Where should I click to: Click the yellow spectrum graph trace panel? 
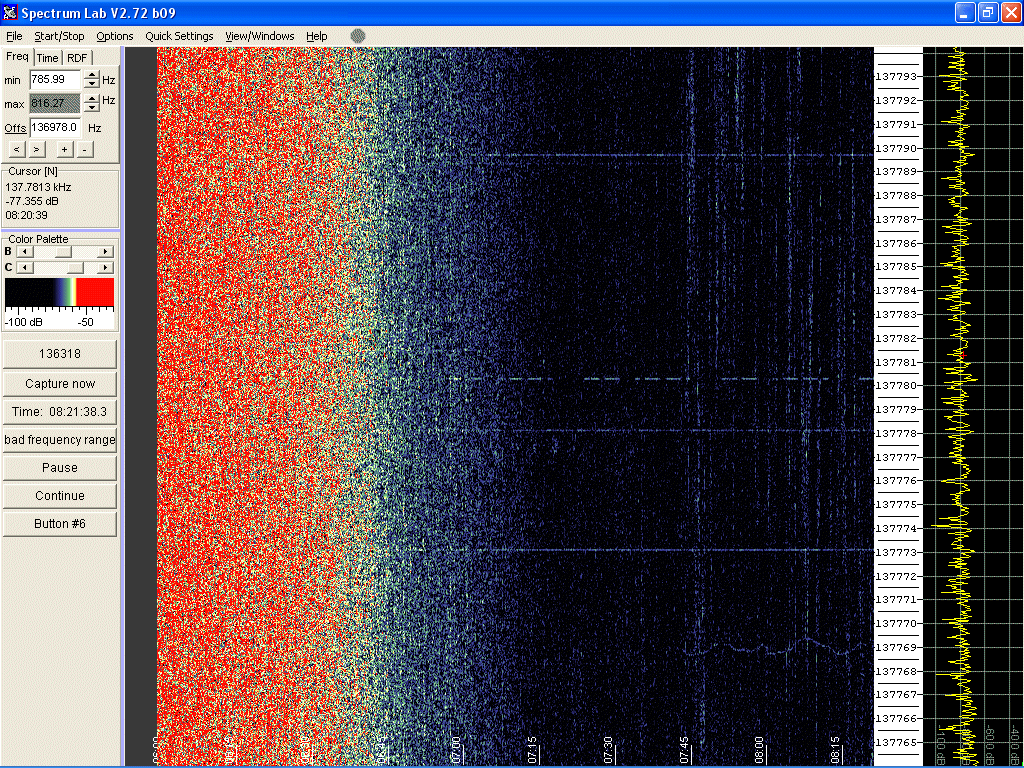point(973,406)
